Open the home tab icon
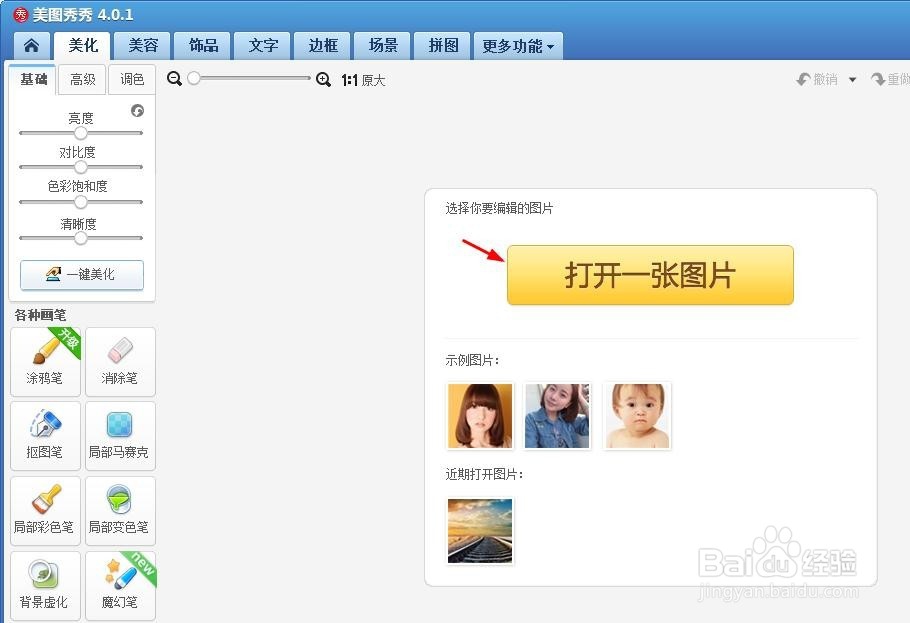910x623 pixels. click(31, 46)
